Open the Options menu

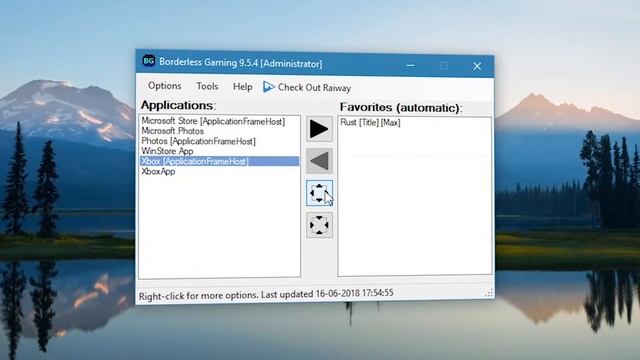[164, 86]
